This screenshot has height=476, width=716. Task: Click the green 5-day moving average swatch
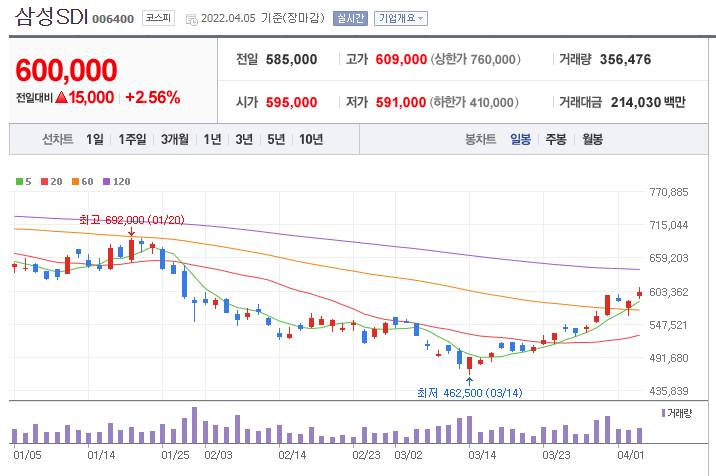[x=19, y=181]
